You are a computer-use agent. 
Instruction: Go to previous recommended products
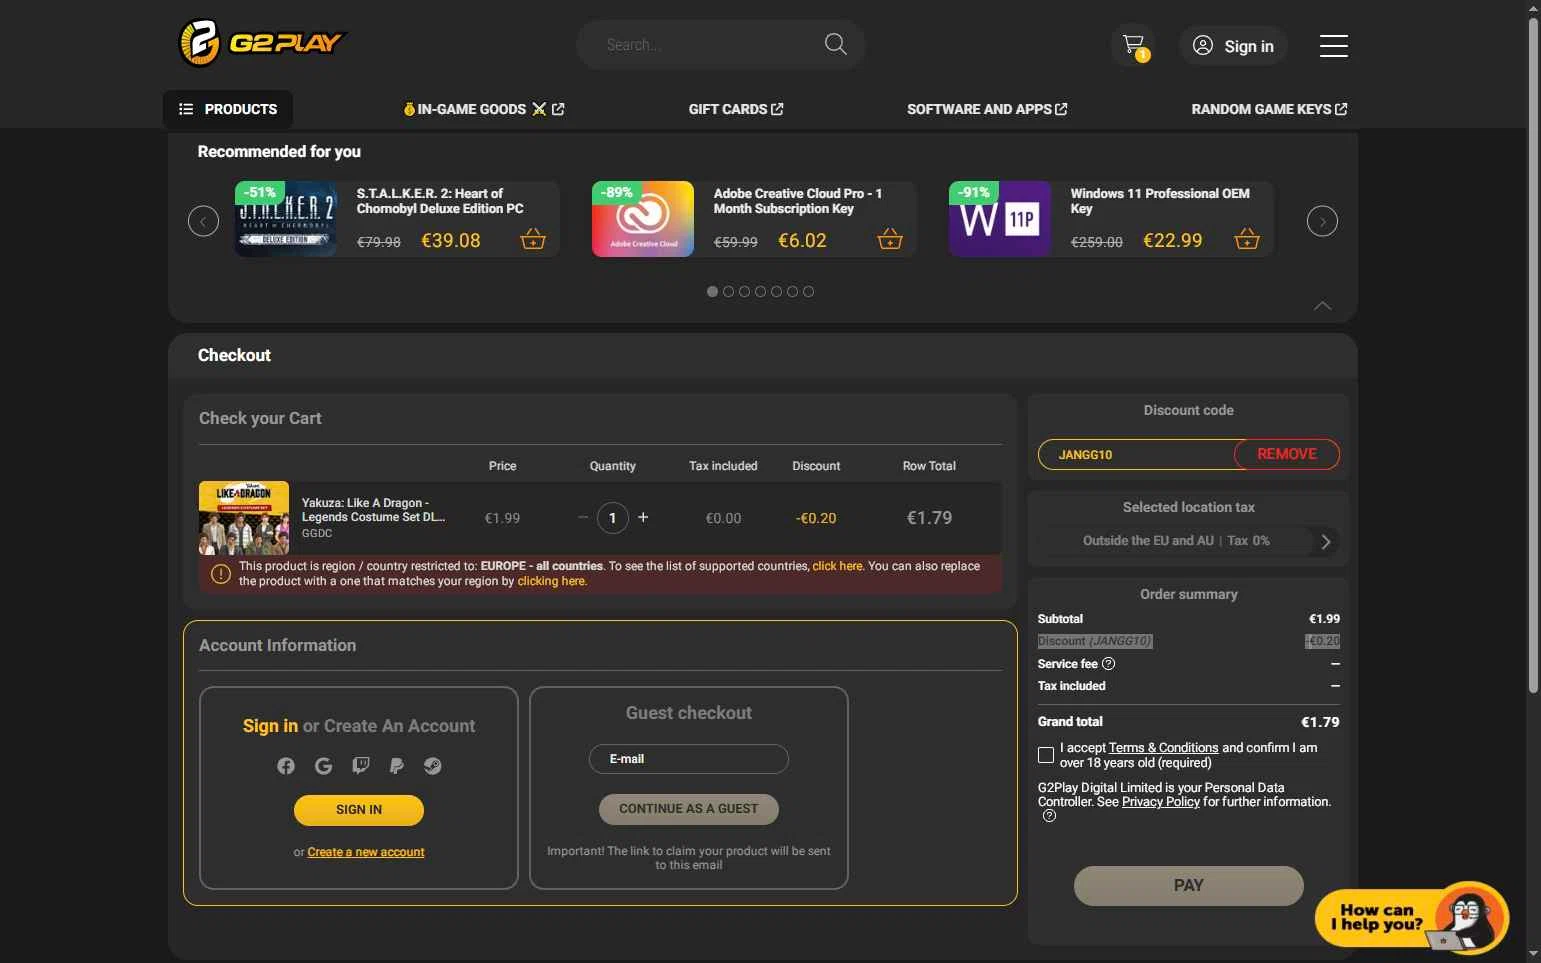pyautogui.click(x=203, y=221)
